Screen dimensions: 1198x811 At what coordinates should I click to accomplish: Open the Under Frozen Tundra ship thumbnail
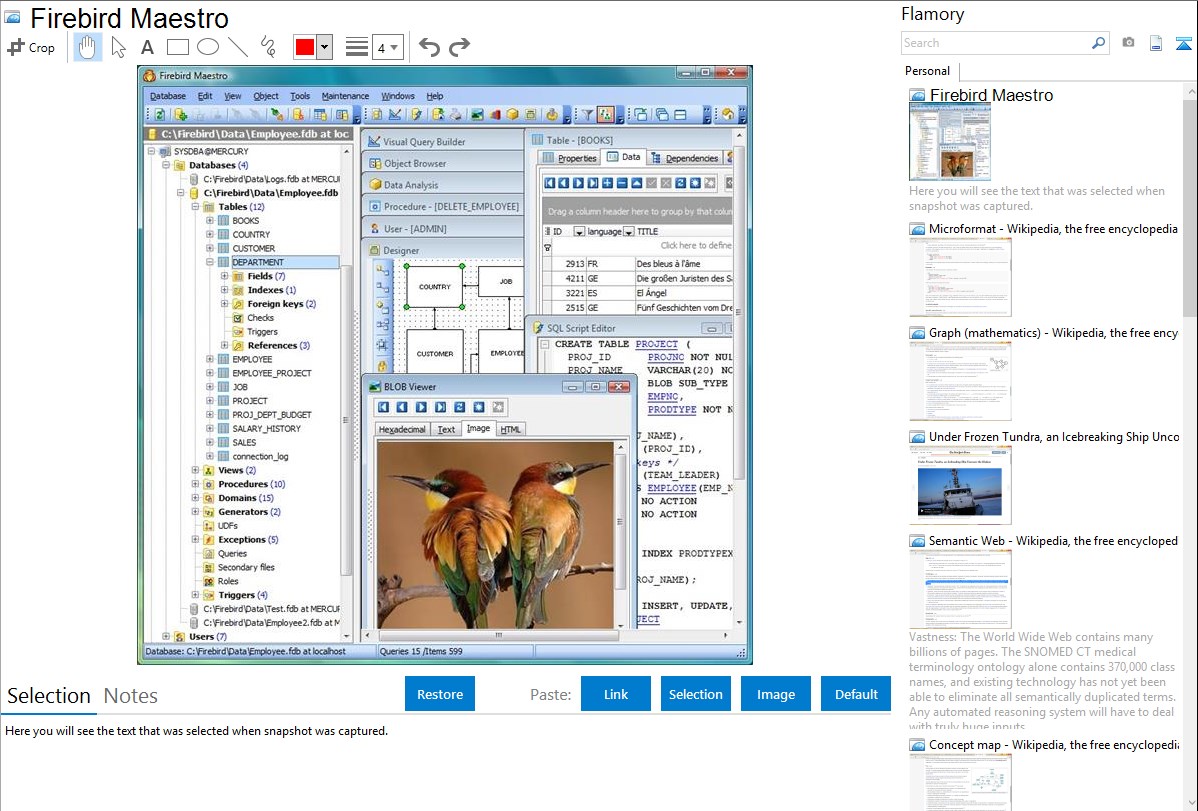(960, 485)
